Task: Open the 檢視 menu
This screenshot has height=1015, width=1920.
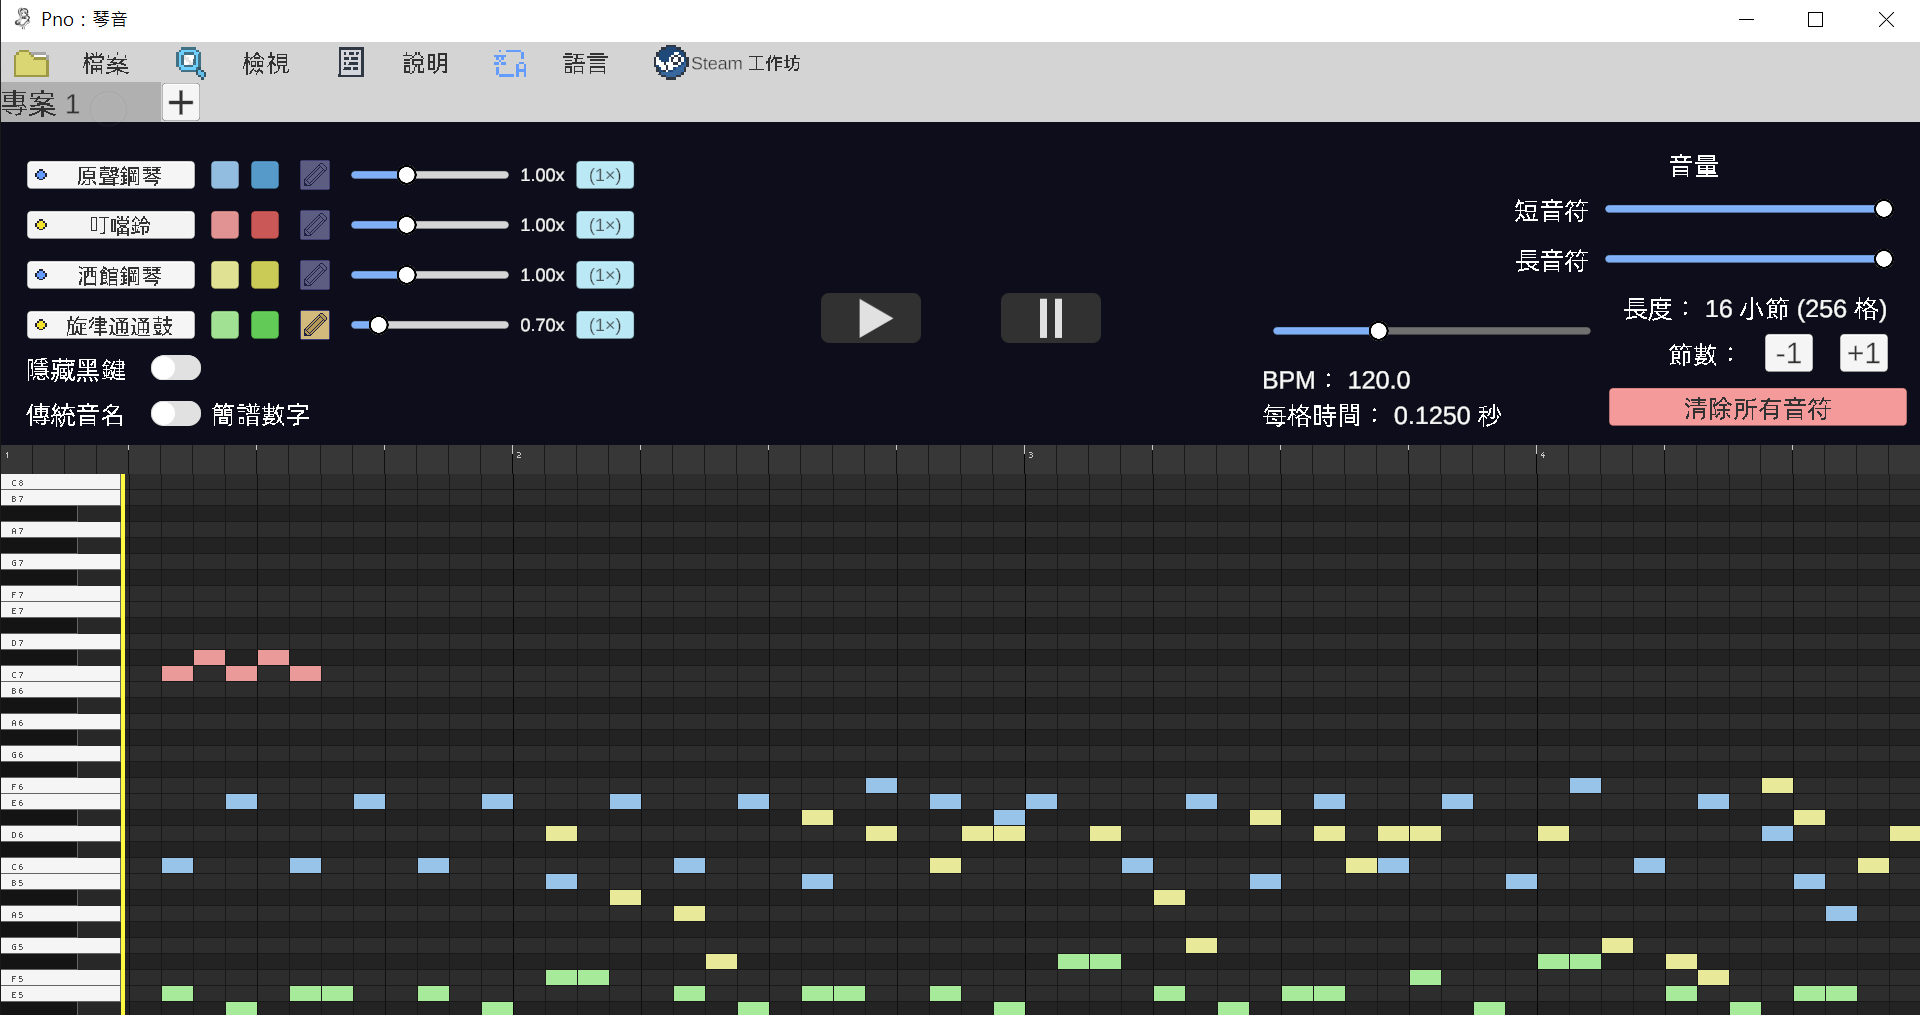Action: tap(266, 63)
